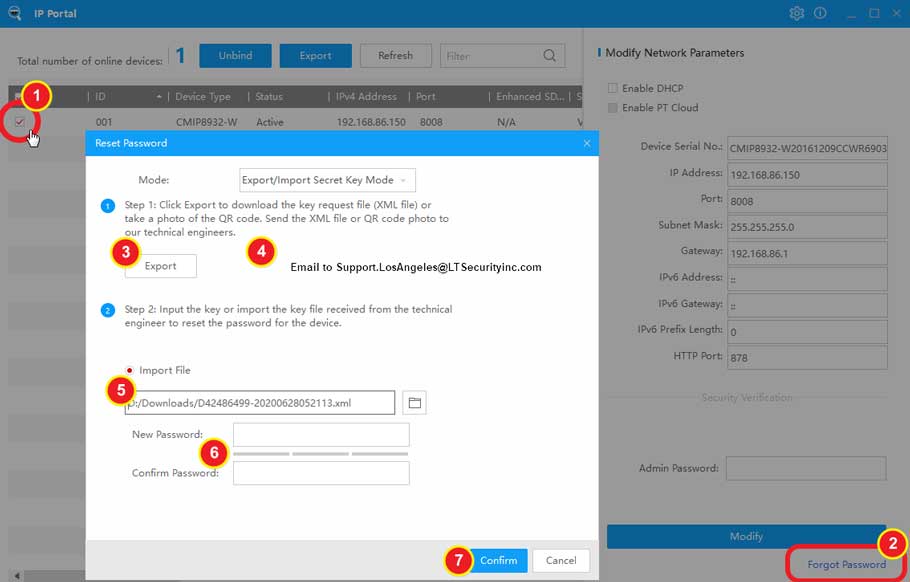The width and height of the screenshot is (910, 582).
Task: Open settings gear icon in title bar
Action: (x=796, y=13)
